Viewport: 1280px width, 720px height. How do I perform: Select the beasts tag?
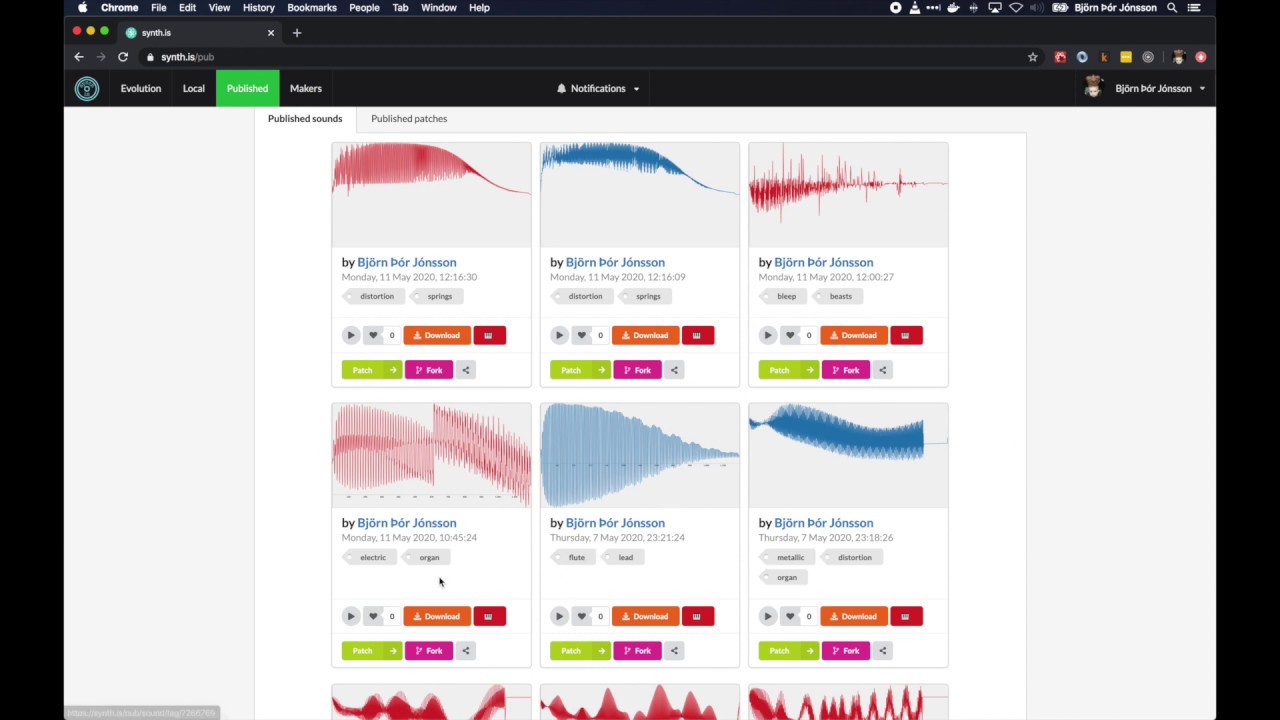[x=839, y=296]
